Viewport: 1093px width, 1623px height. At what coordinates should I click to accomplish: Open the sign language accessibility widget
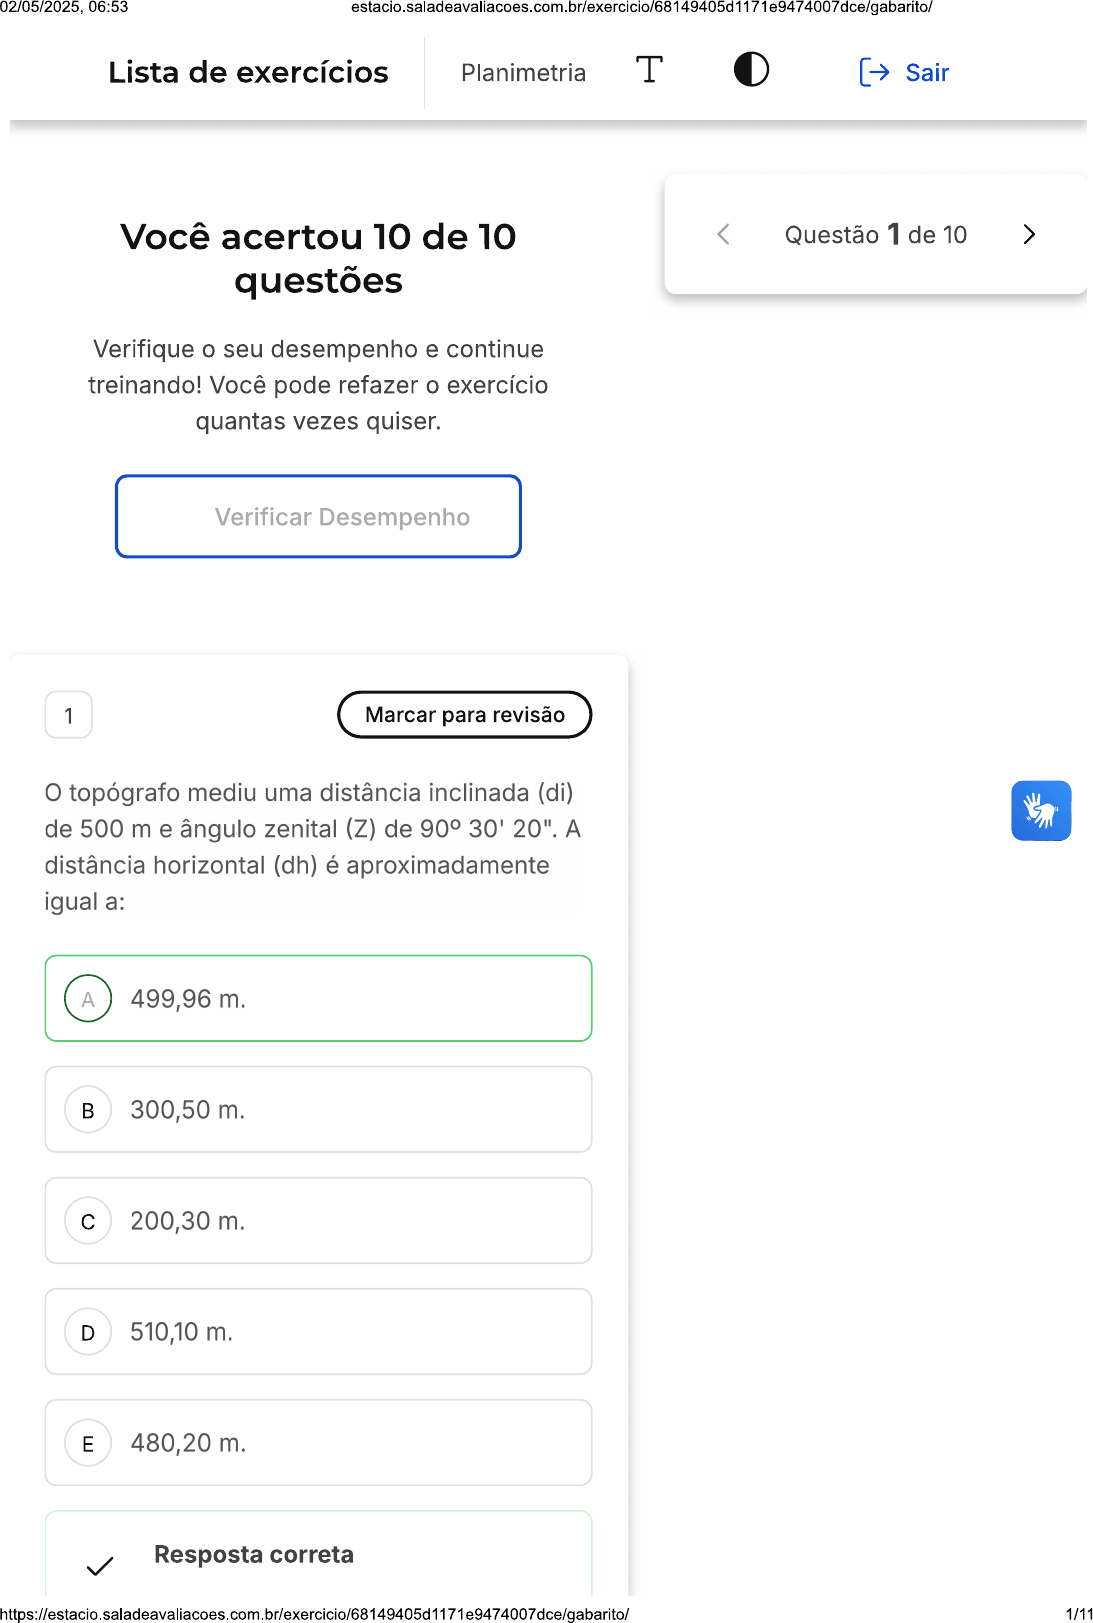[1040, 810]
